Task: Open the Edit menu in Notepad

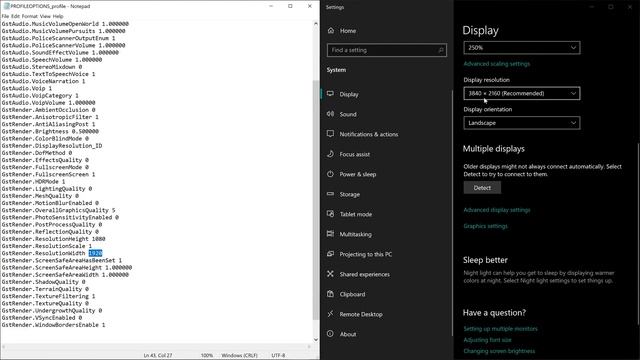Action: pyautogui.click(x=16, y=16)
